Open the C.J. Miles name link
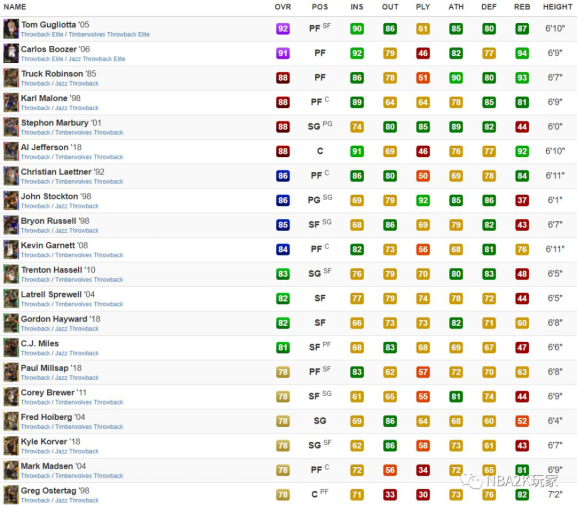This screenshot has height=506, width=577. click(40, 344)
